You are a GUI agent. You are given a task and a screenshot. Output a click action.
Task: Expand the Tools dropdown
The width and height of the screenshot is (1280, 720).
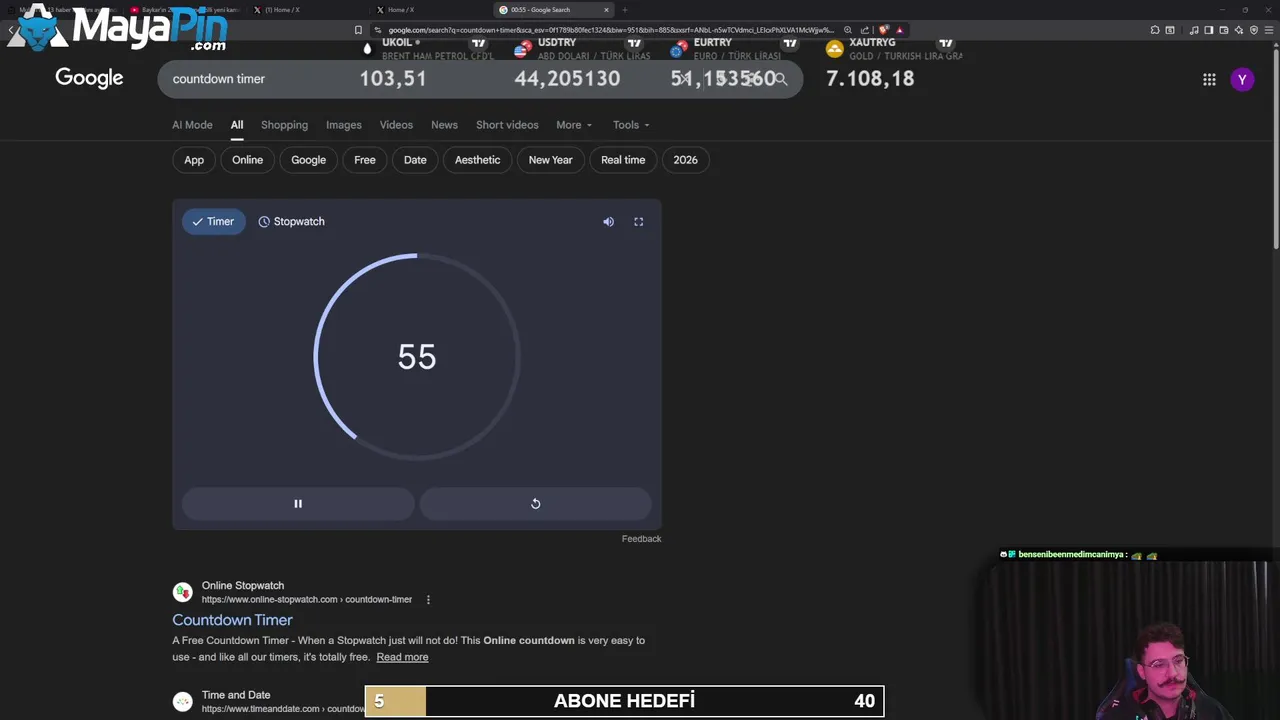pyautogui.click(x=631, y=125)
